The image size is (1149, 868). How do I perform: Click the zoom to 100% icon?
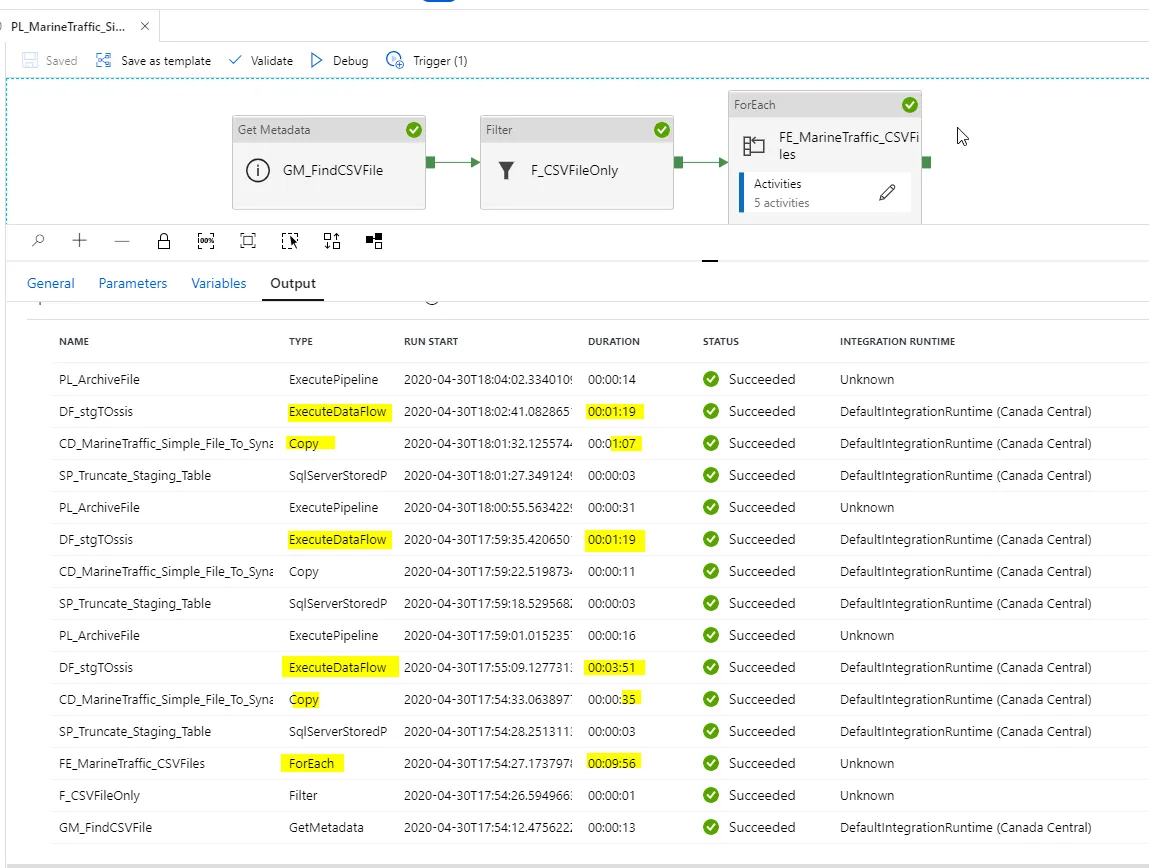pyautogui.click(x=206, y=241)
